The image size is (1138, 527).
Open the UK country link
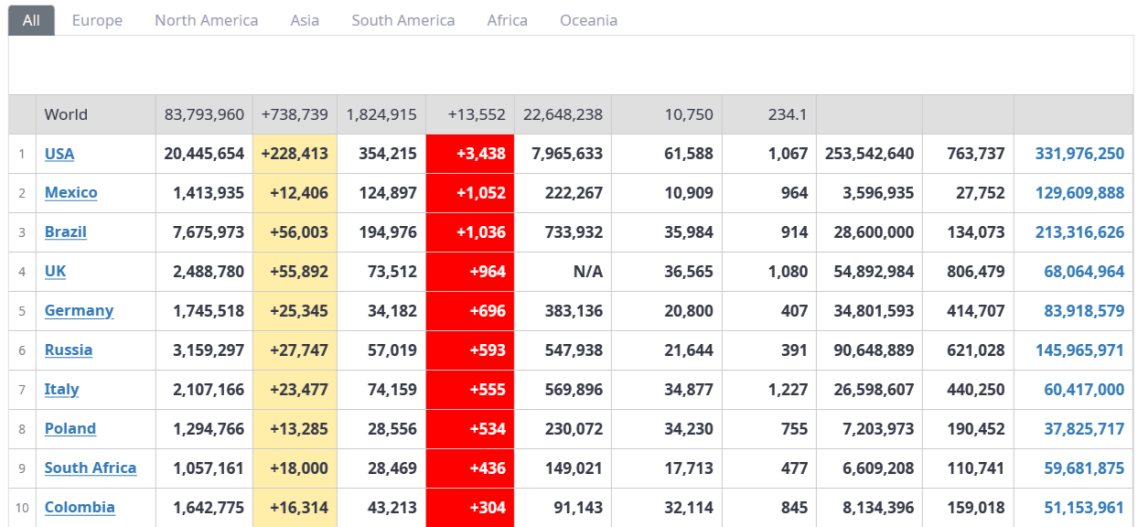pos(55,271)
